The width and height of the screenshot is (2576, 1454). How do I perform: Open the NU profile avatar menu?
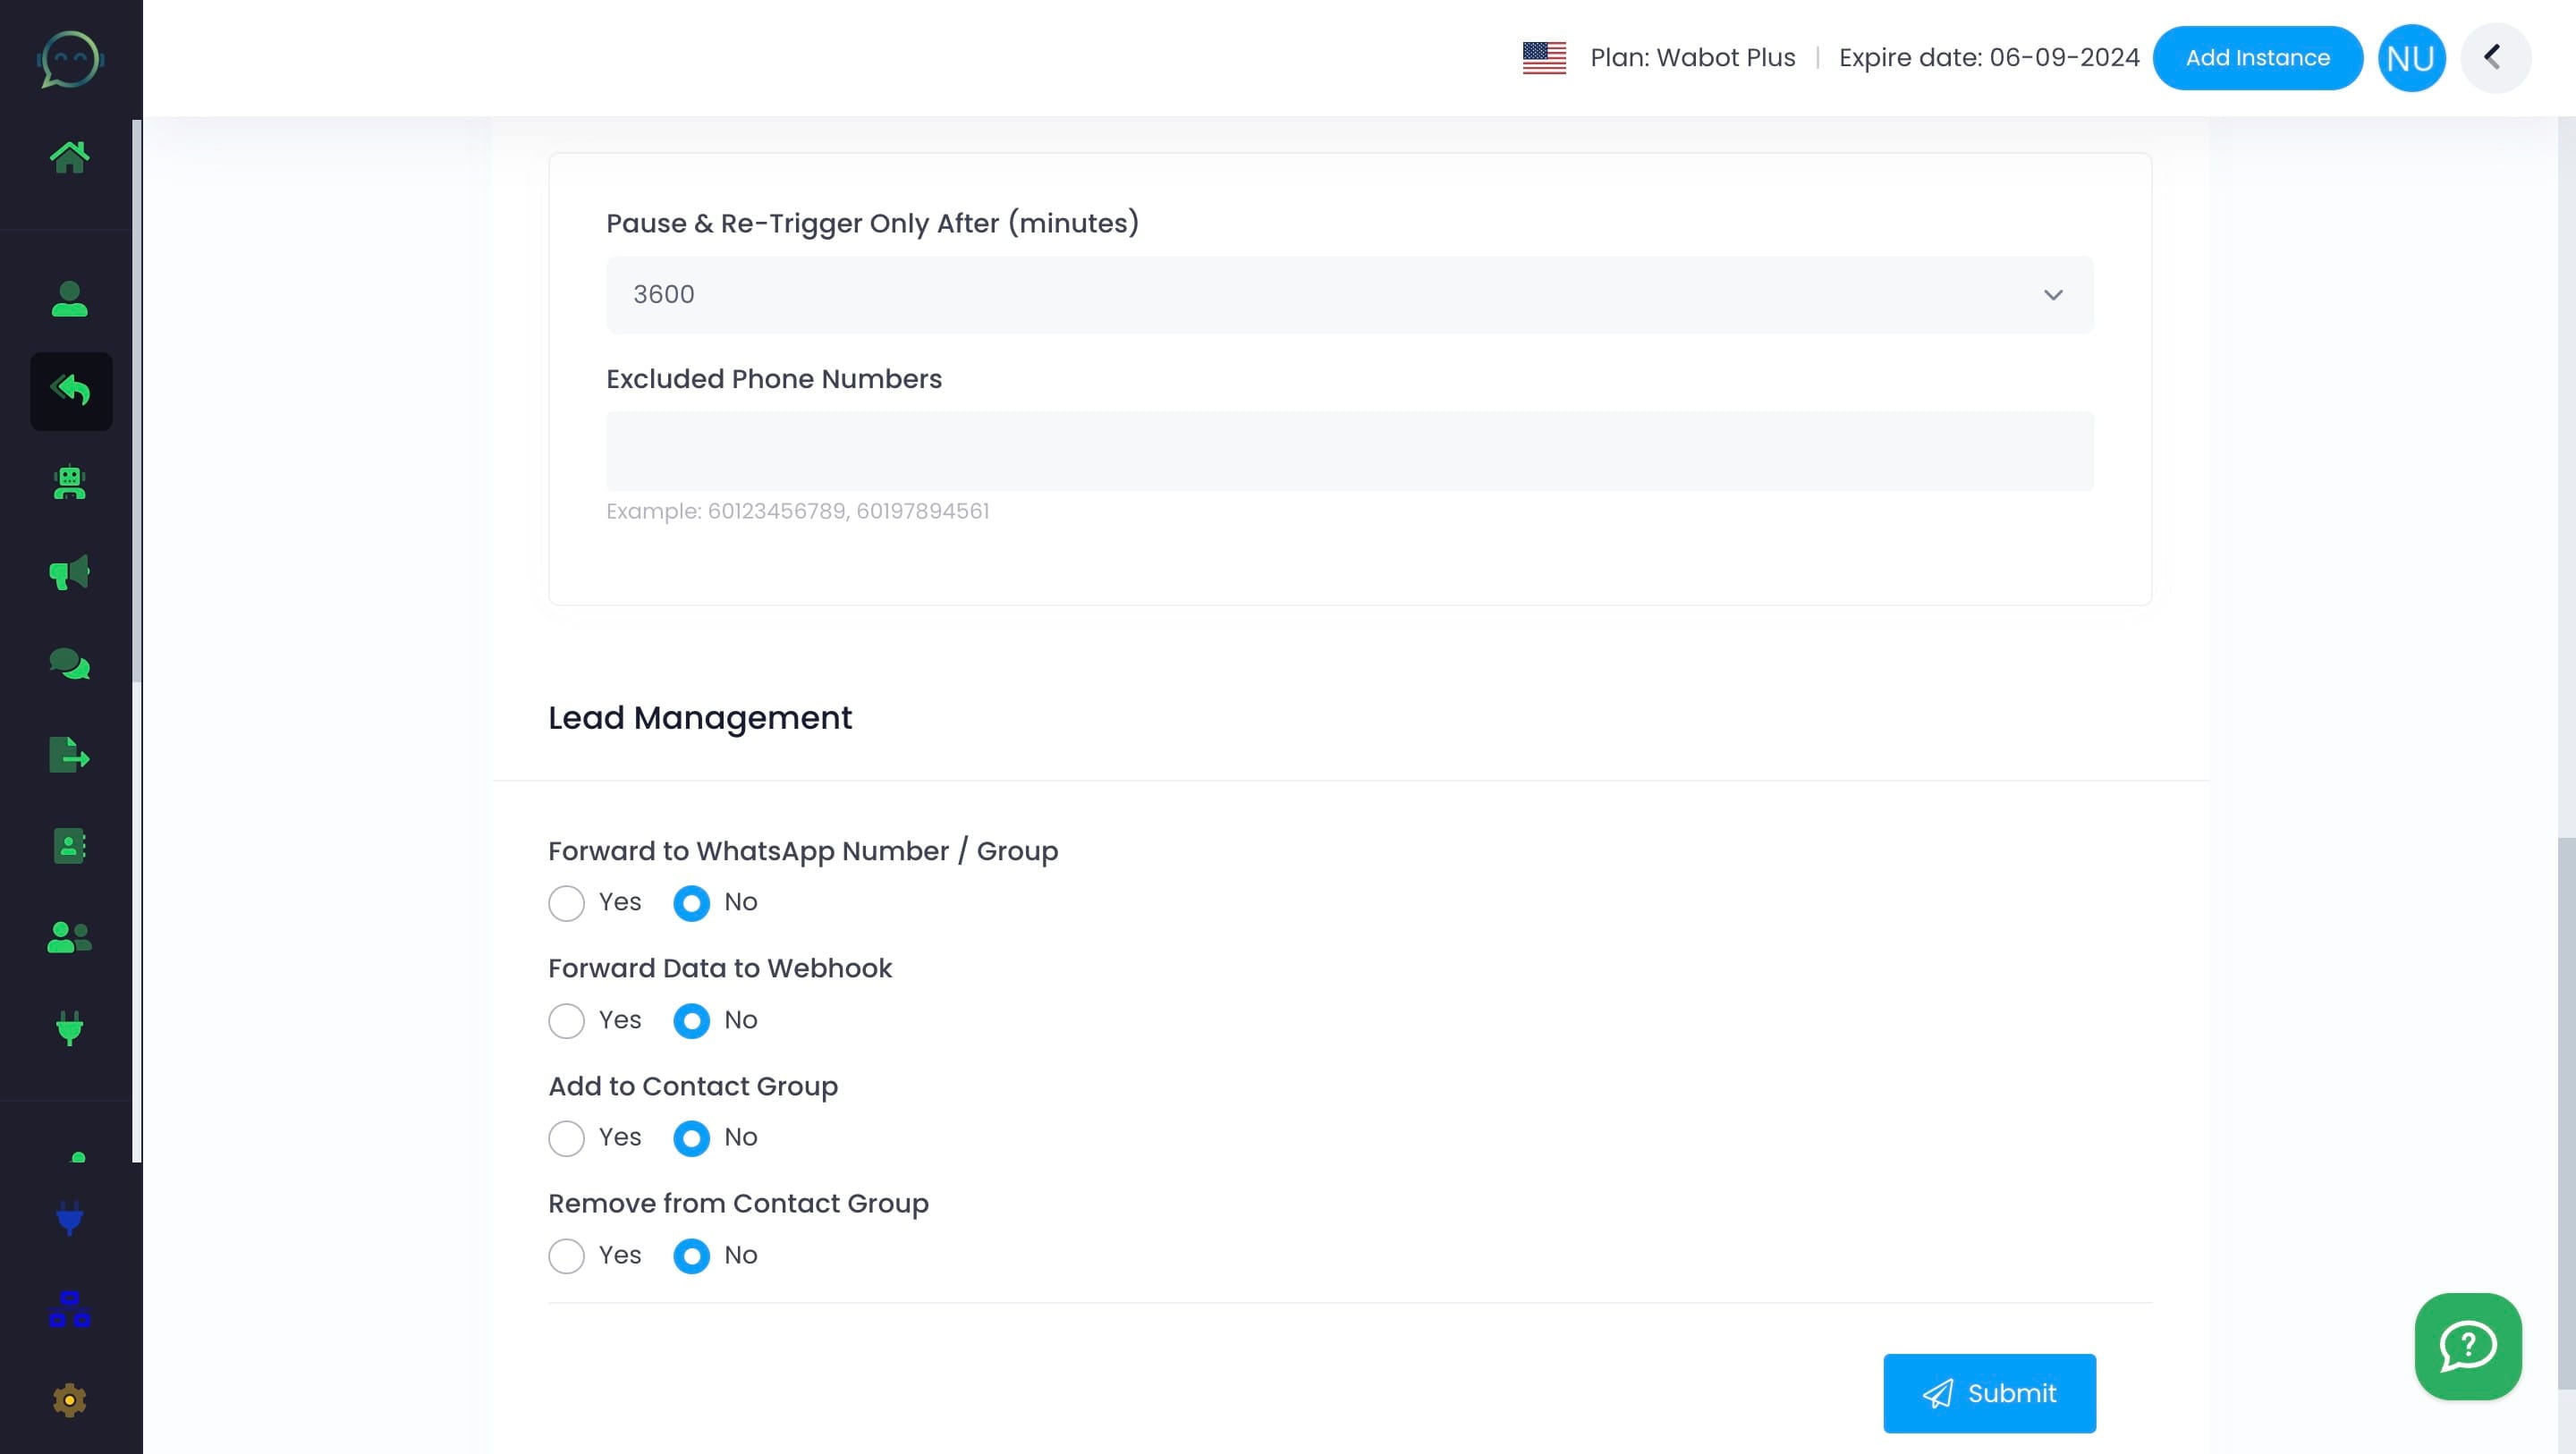tap(2411, 57)
